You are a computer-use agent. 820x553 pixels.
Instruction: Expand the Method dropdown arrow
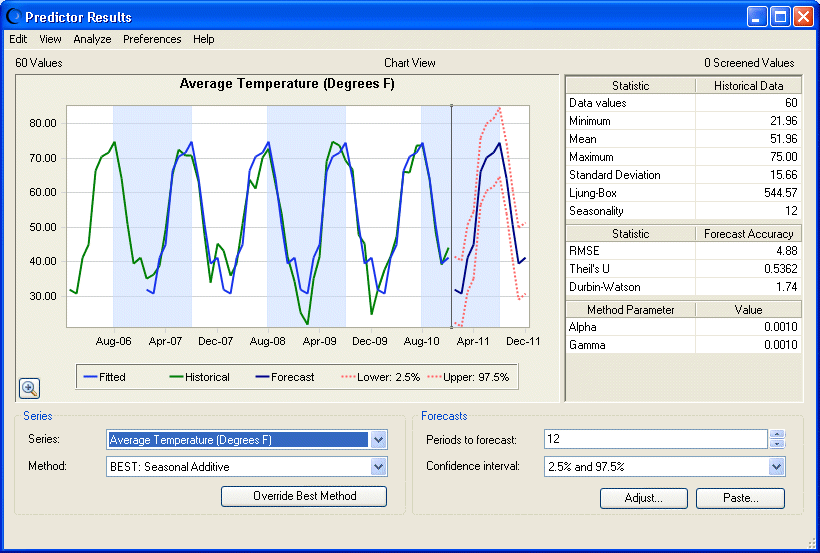[x=379, y=467]
